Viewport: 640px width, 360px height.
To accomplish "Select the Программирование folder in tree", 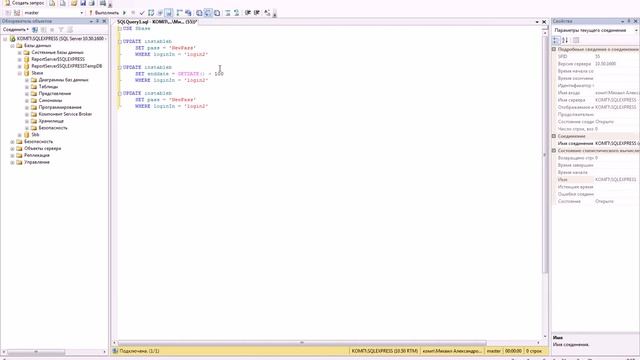I will (x=60, y=107).
